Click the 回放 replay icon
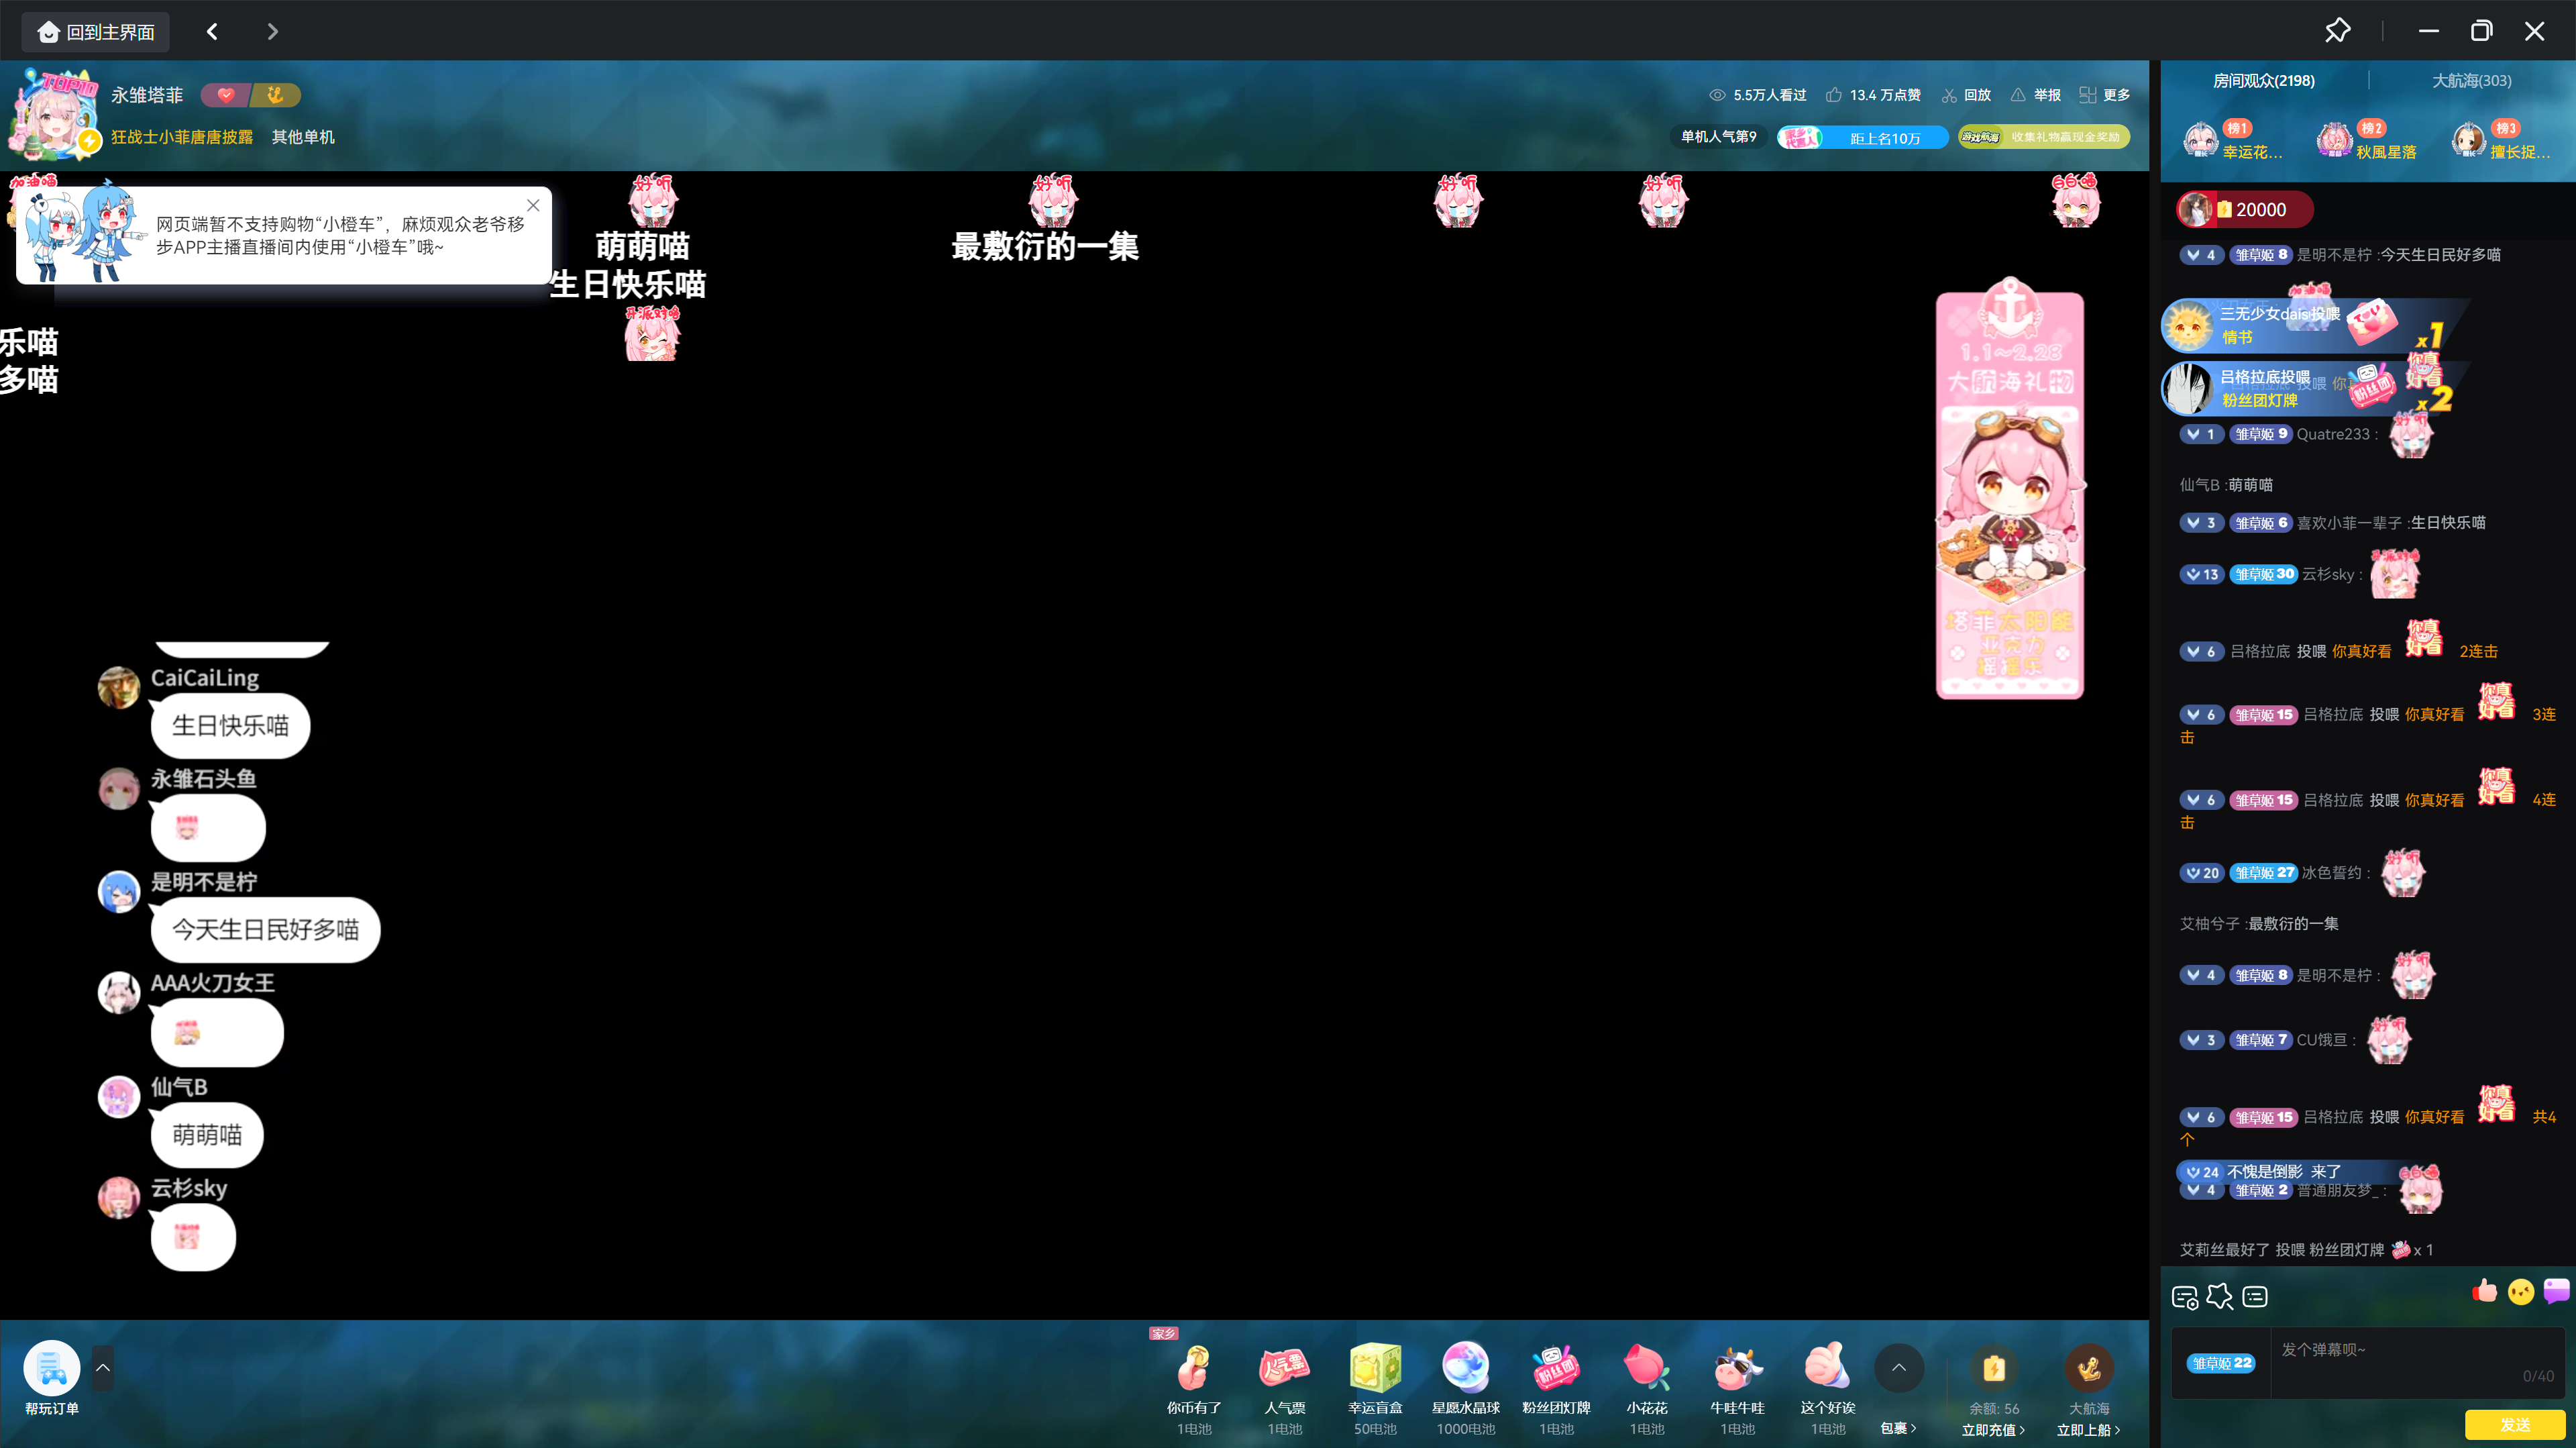 1966,95
